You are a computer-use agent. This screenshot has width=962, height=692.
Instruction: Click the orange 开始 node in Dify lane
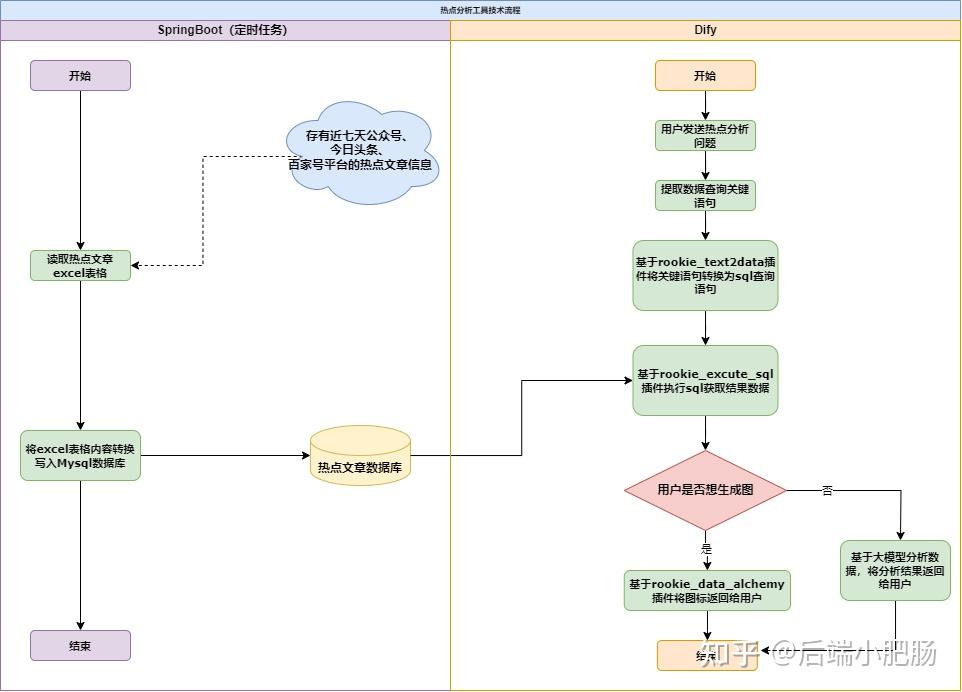tap(705, 75)
